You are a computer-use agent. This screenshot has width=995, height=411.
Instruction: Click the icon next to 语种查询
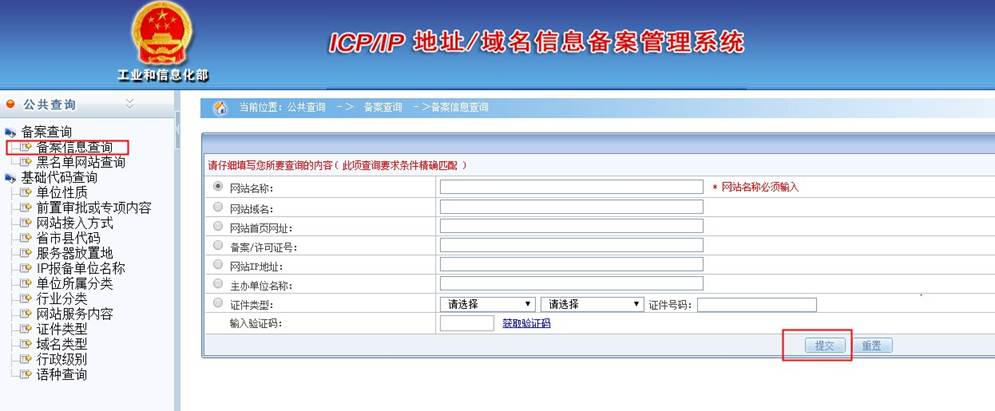point(25,374)
